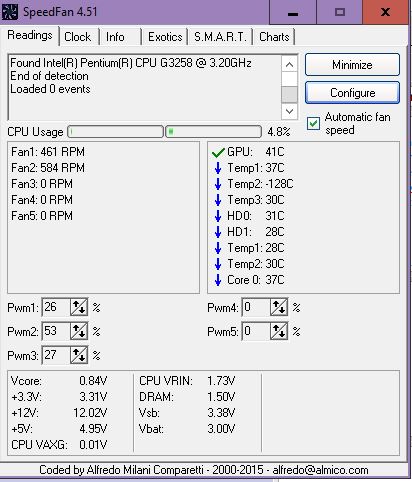
Task: Click the Pwm1 up/down stepper arrows
Action: pos(79,307)
